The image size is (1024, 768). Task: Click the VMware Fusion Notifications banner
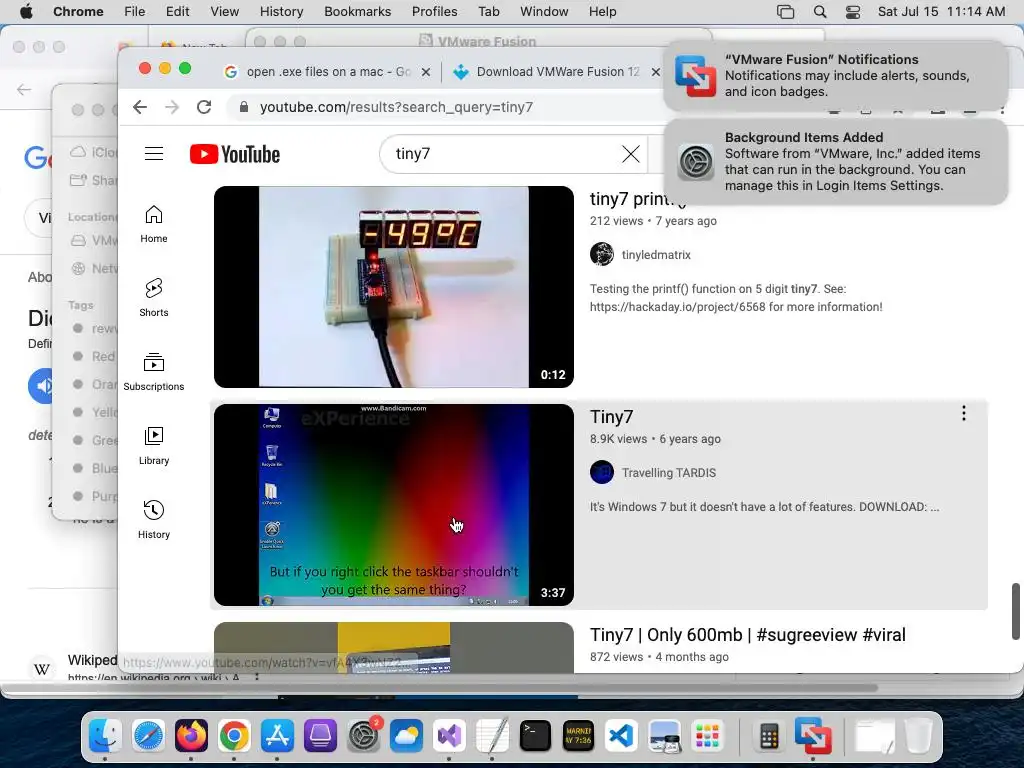[x=835, y=75]
